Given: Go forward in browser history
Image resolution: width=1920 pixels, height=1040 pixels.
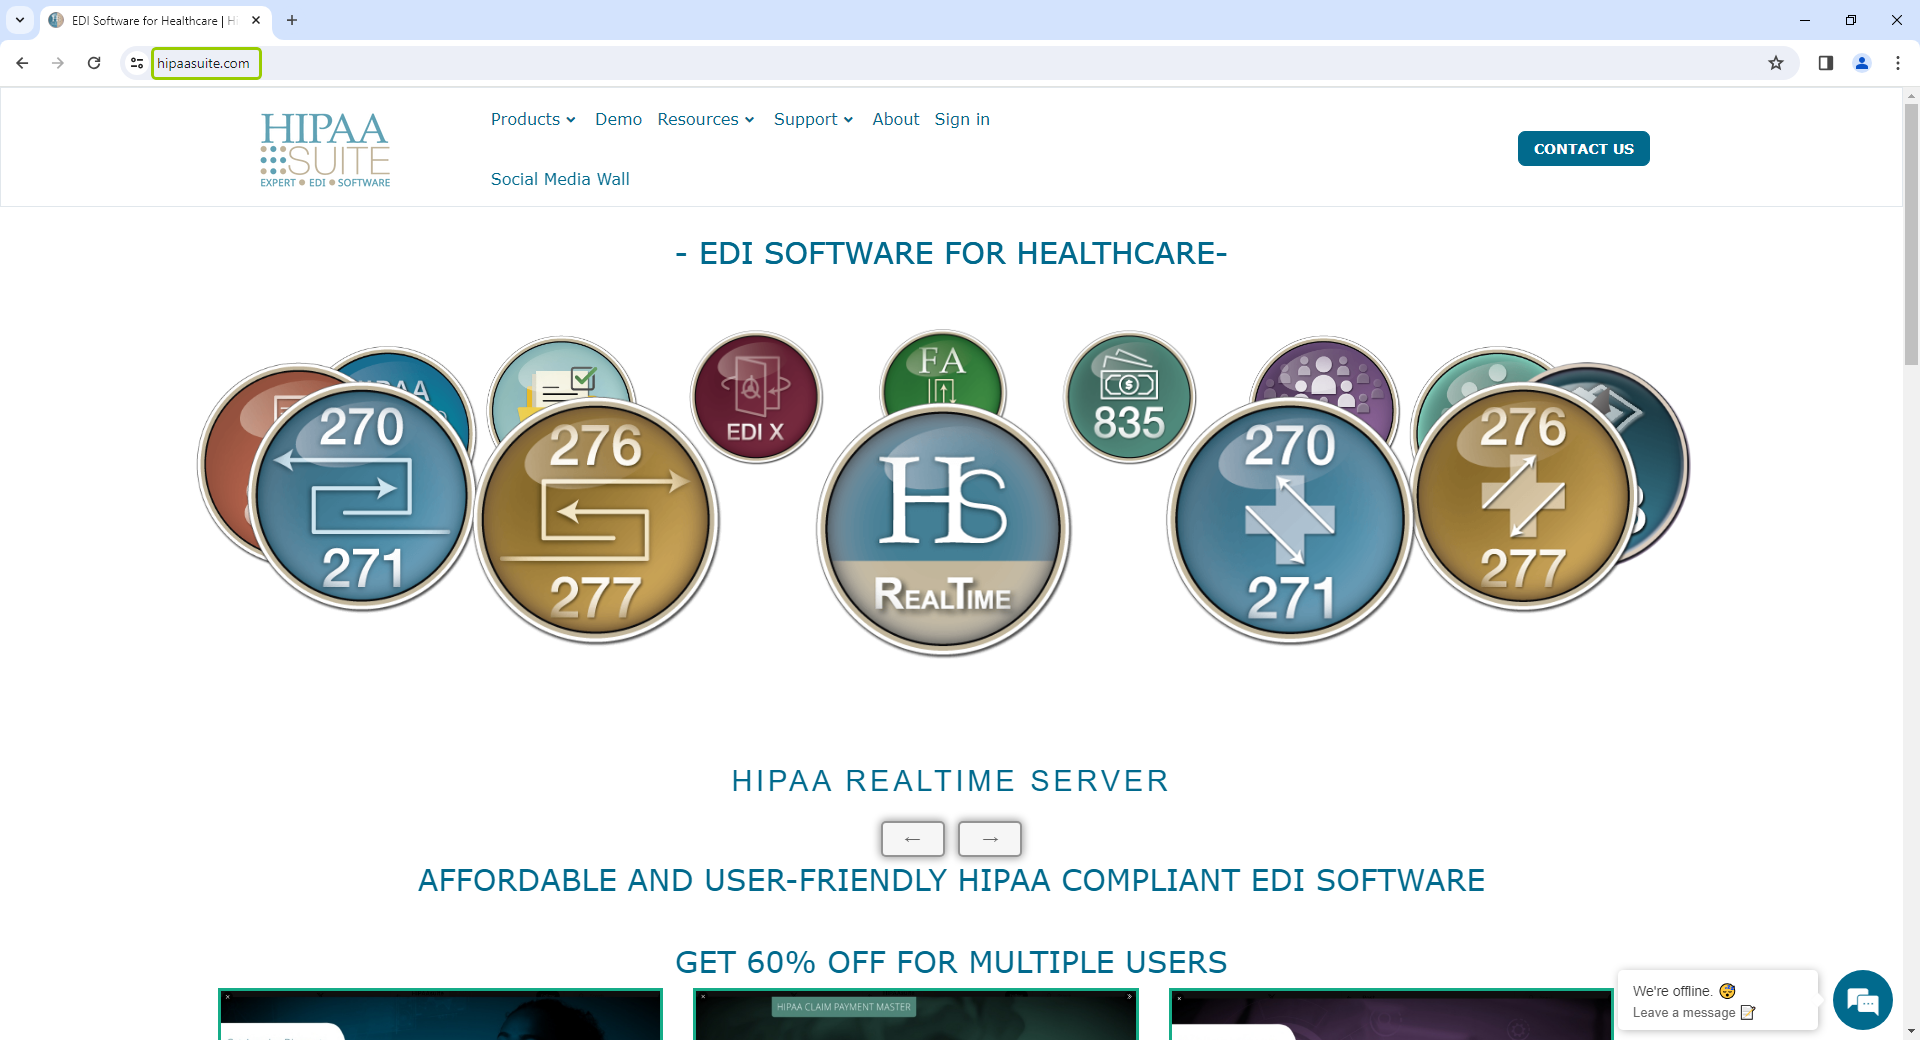Looking at the screenshot, I should (x=58, y=63).
